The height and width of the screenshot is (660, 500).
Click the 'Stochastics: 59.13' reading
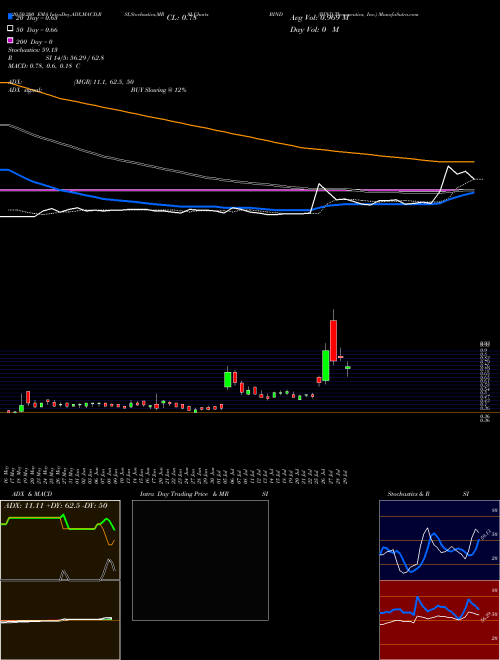(x=32, y=50)
